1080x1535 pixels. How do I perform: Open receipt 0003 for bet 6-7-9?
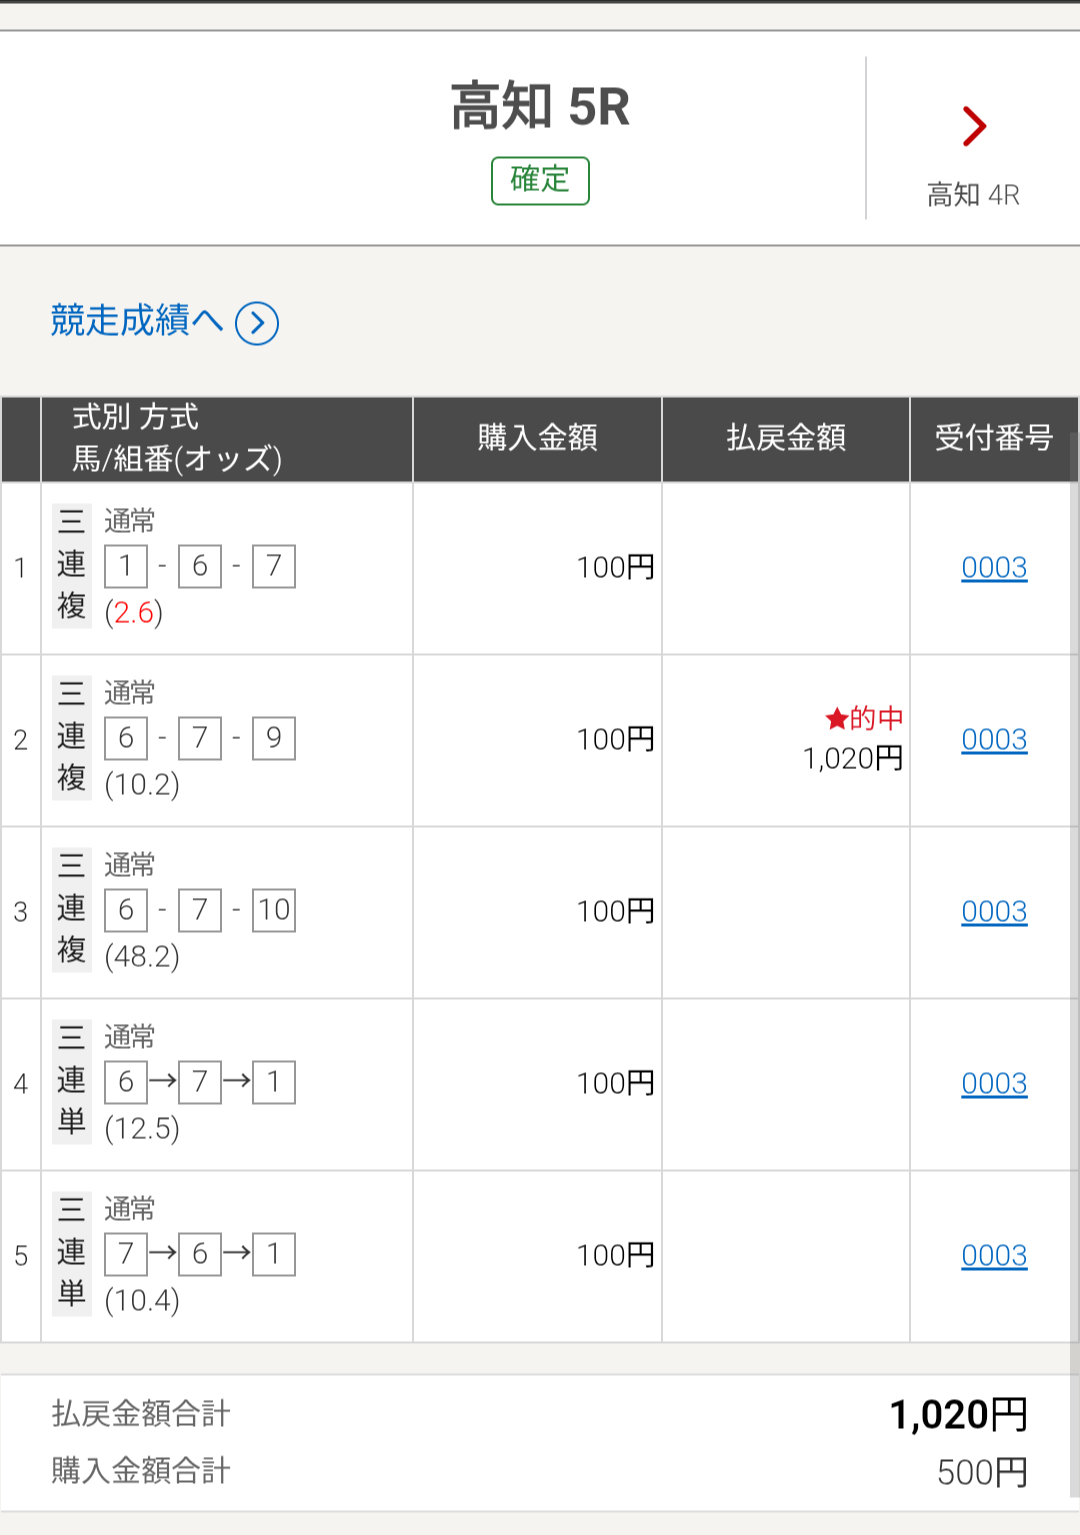coord(994,740)
